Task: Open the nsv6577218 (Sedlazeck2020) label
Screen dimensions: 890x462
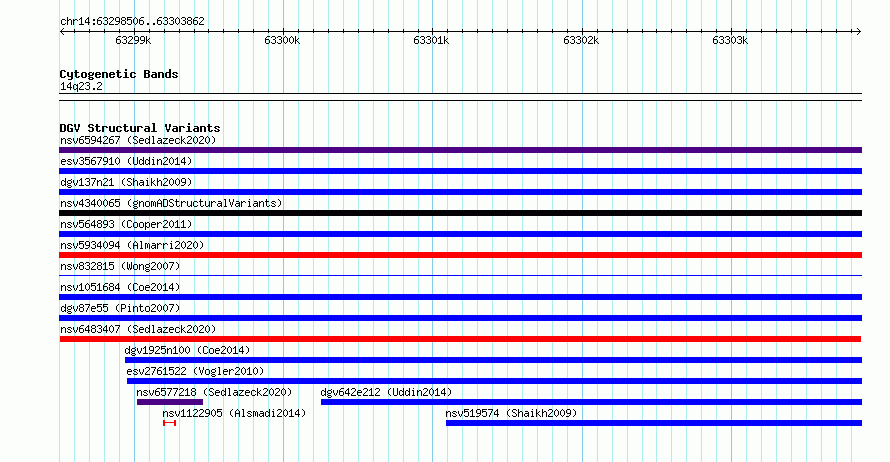Action: click(214, 392)
